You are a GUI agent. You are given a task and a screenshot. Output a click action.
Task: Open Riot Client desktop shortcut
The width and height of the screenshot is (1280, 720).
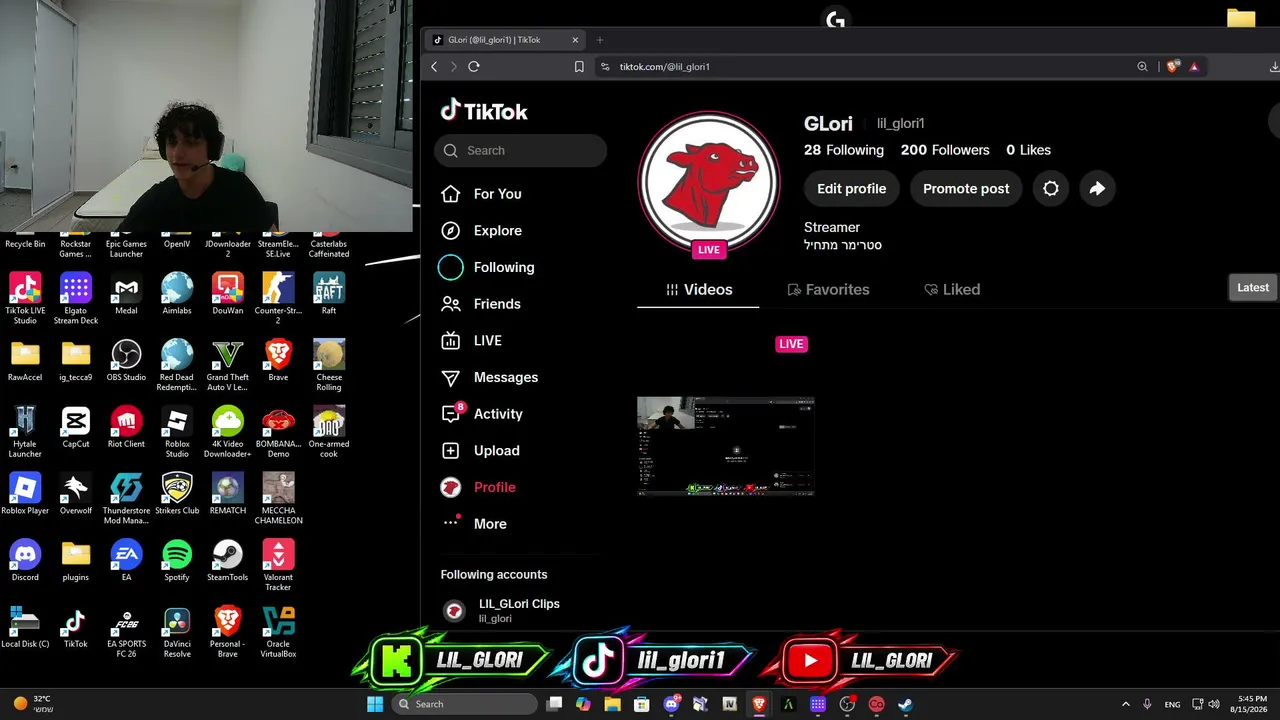[x=126, y=428]
